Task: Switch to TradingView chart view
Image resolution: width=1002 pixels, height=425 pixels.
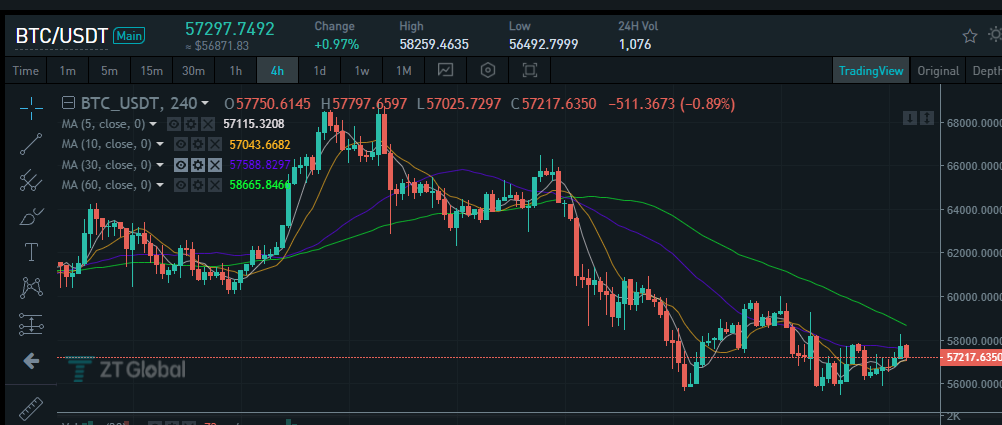Action: click(871, 70)
